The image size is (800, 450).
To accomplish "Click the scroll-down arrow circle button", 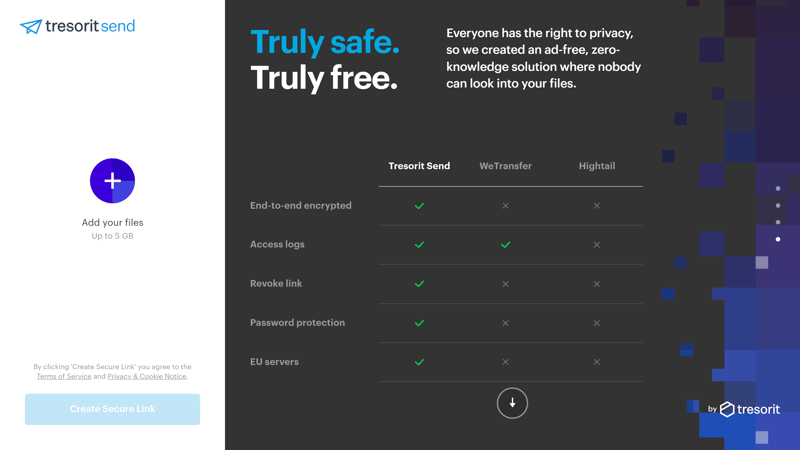I will (x=512, y=403).
